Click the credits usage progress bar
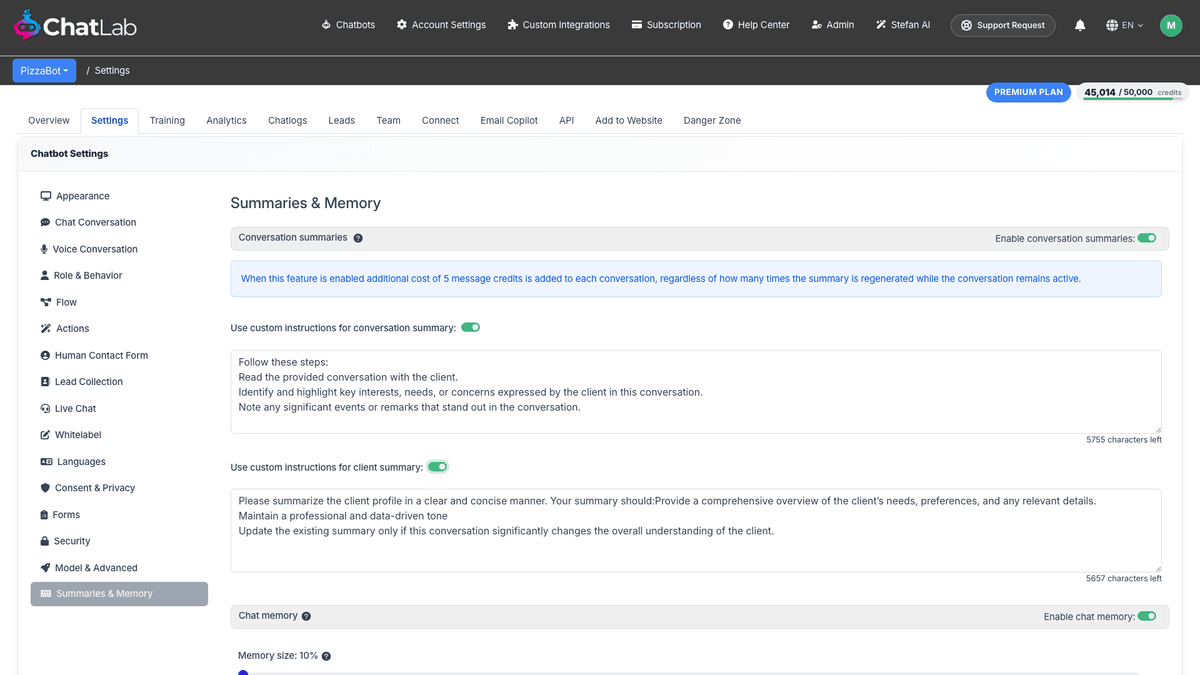 tap(1132, 99)
